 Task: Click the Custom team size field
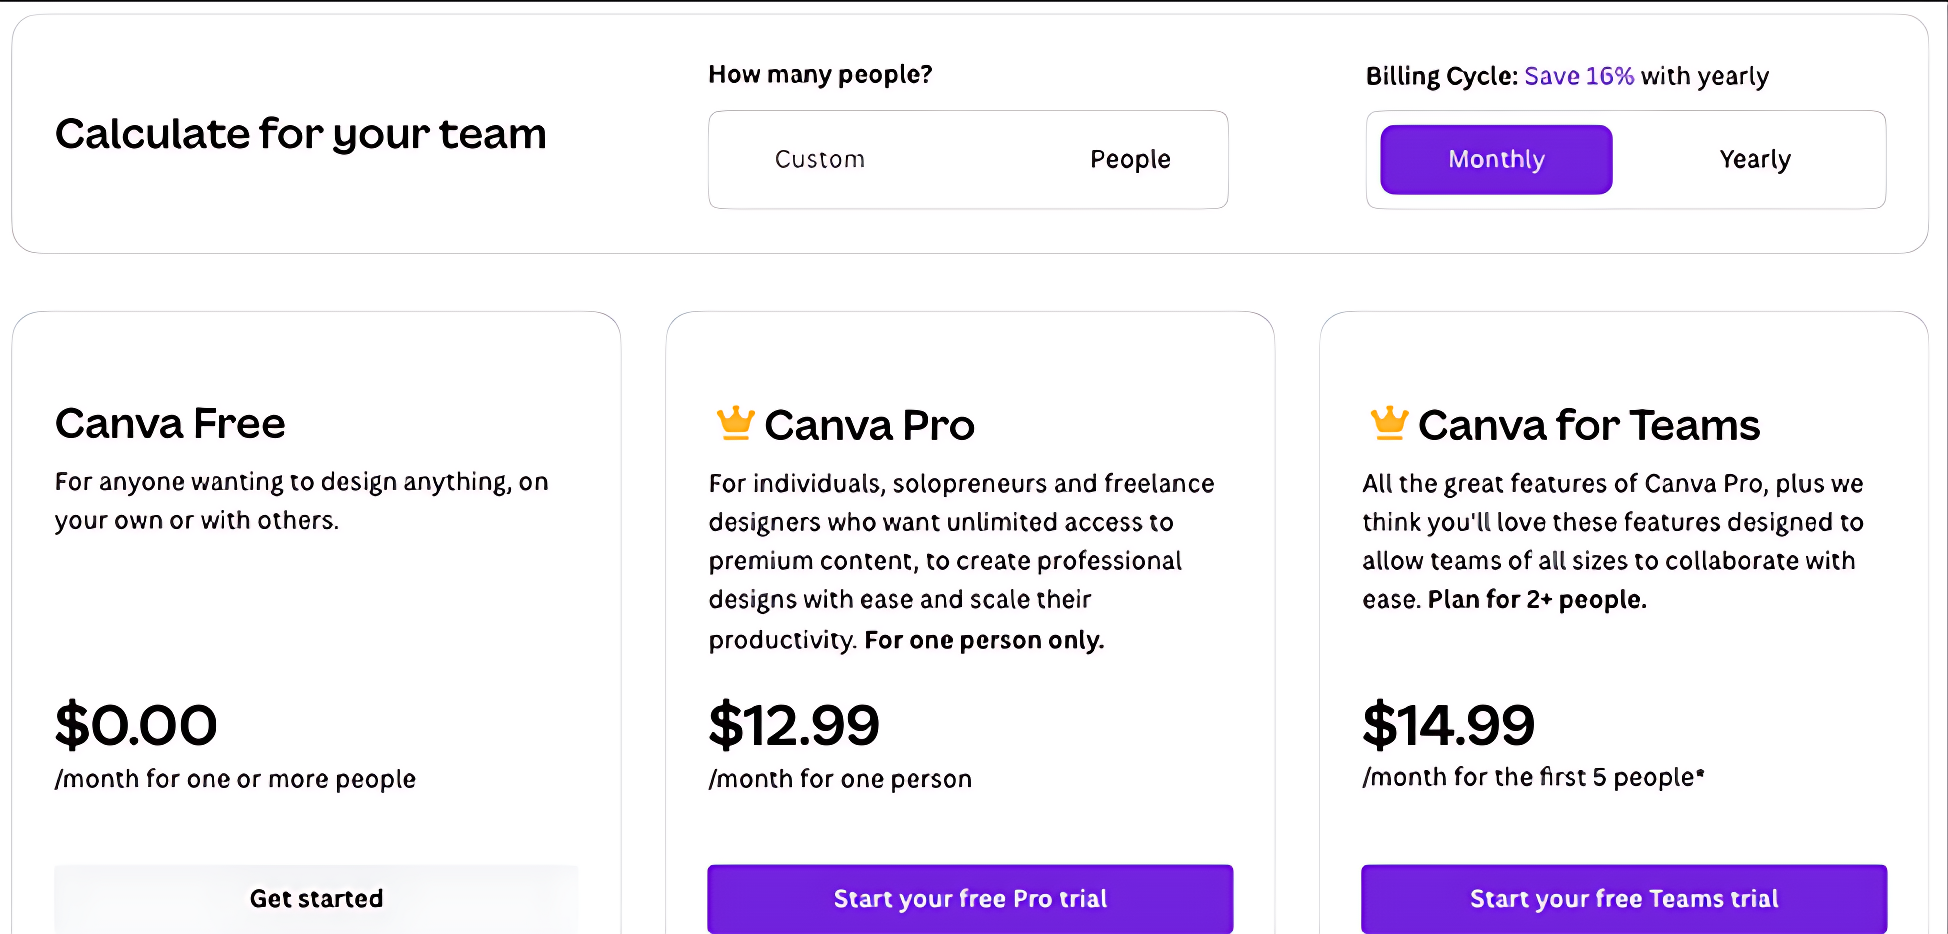click(x=820, y=158)
